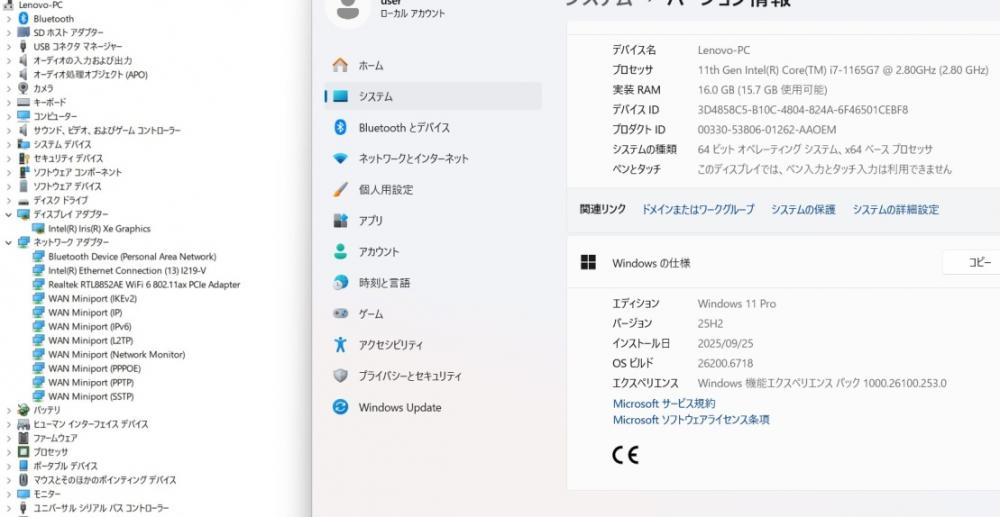Expand the ヒューマン インターフェイス デバイス node

click(8, 424)
